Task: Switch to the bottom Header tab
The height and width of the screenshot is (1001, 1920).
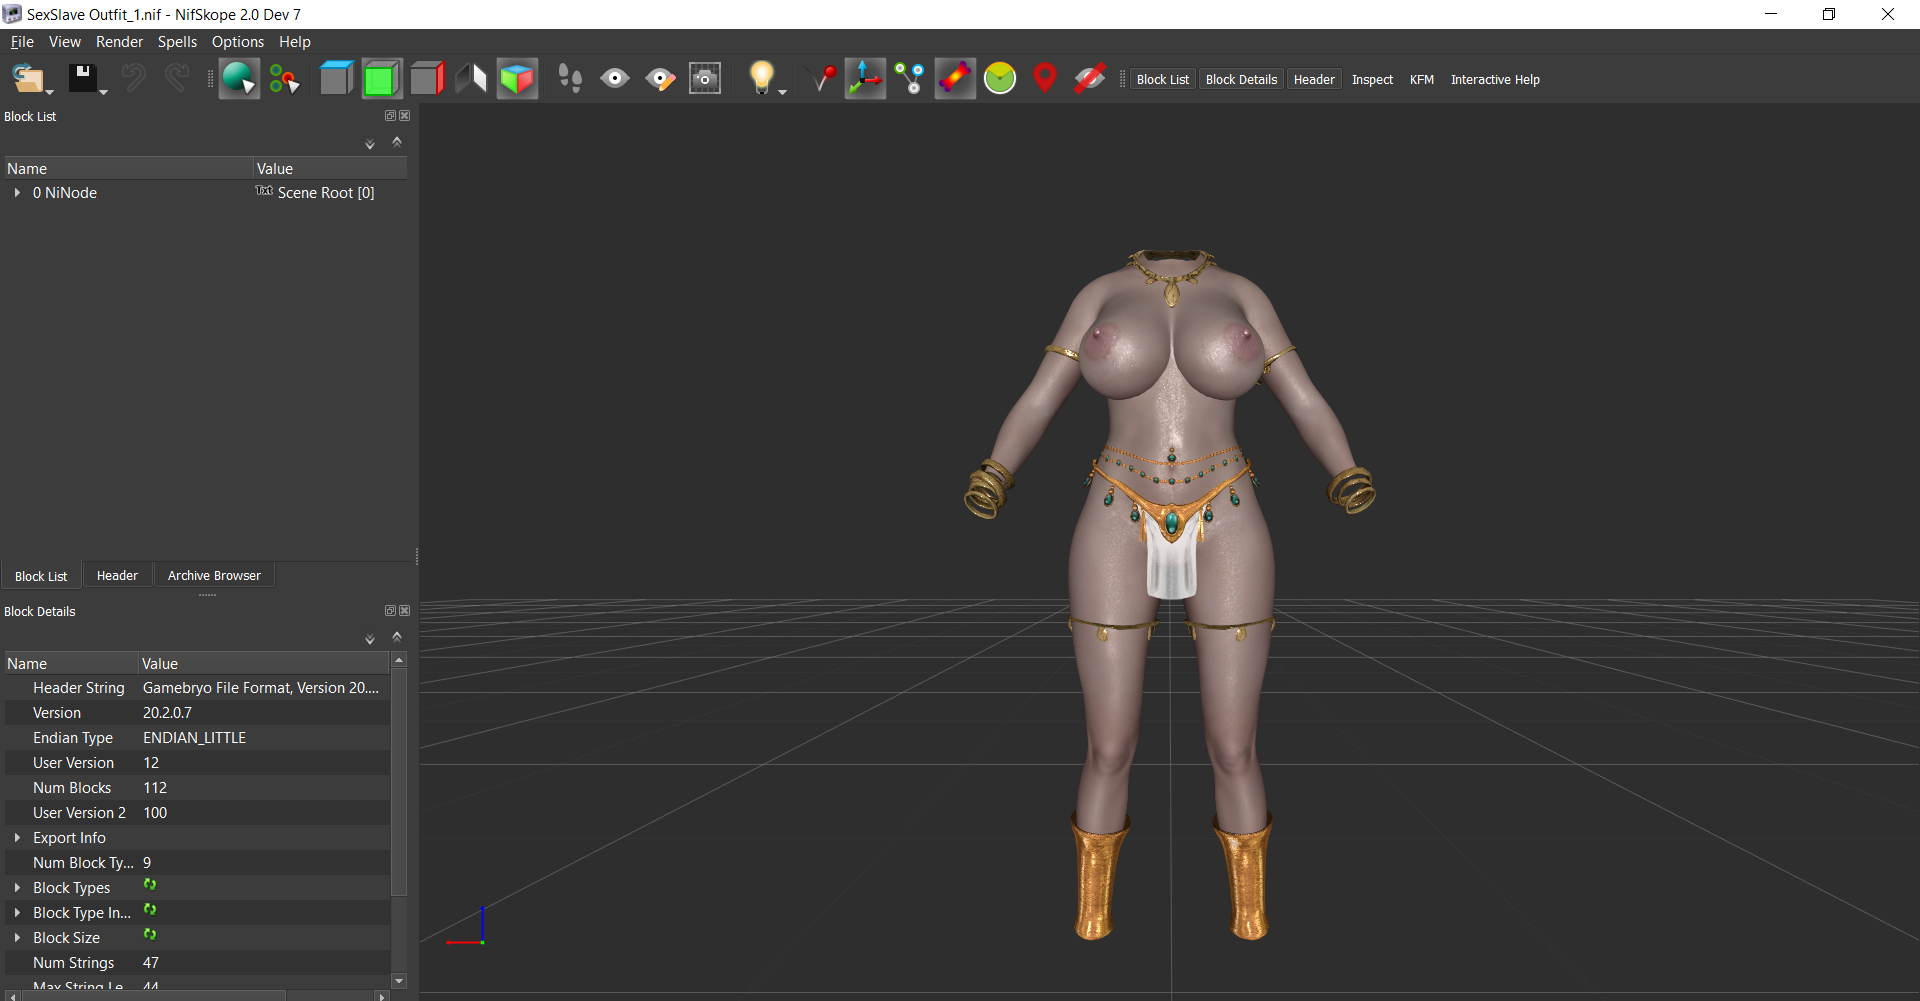Action: click(117, 576)
